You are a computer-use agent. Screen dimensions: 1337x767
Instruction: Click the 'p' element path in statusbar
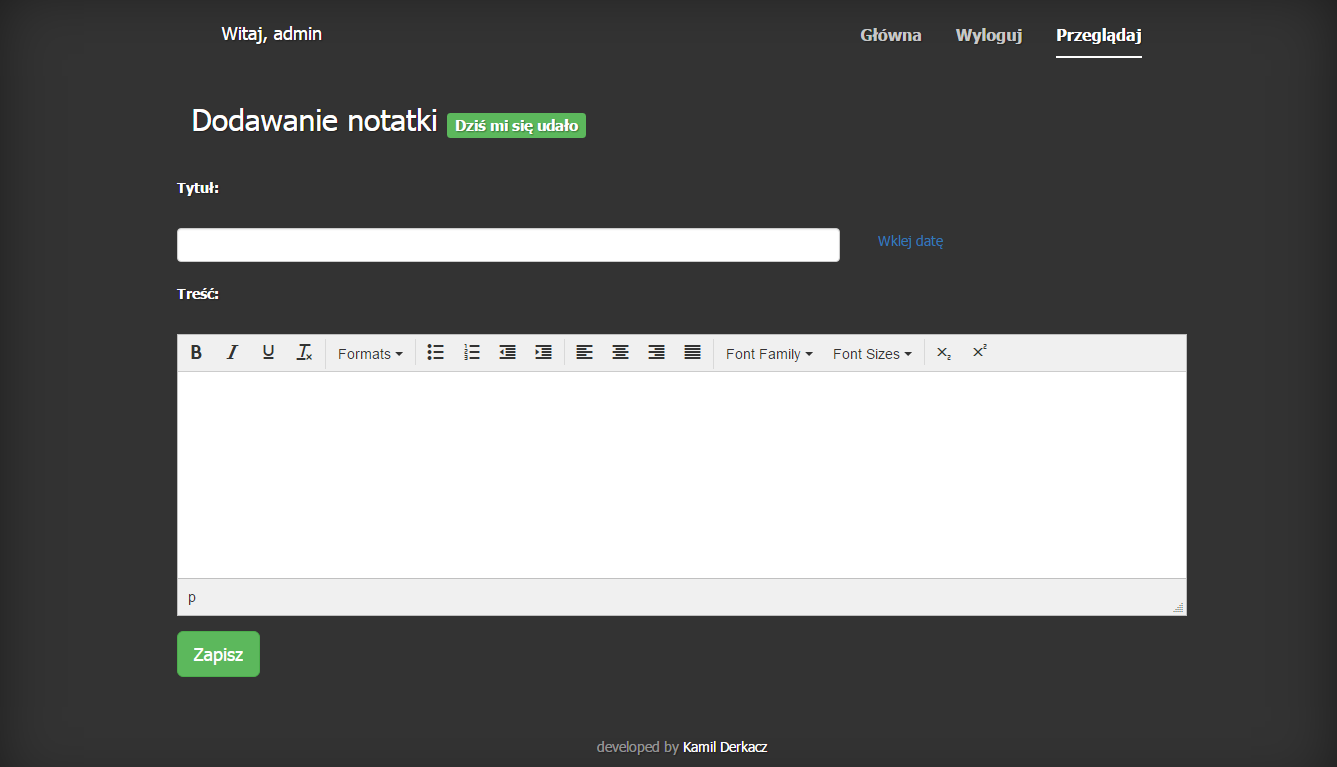pos(192,597)
